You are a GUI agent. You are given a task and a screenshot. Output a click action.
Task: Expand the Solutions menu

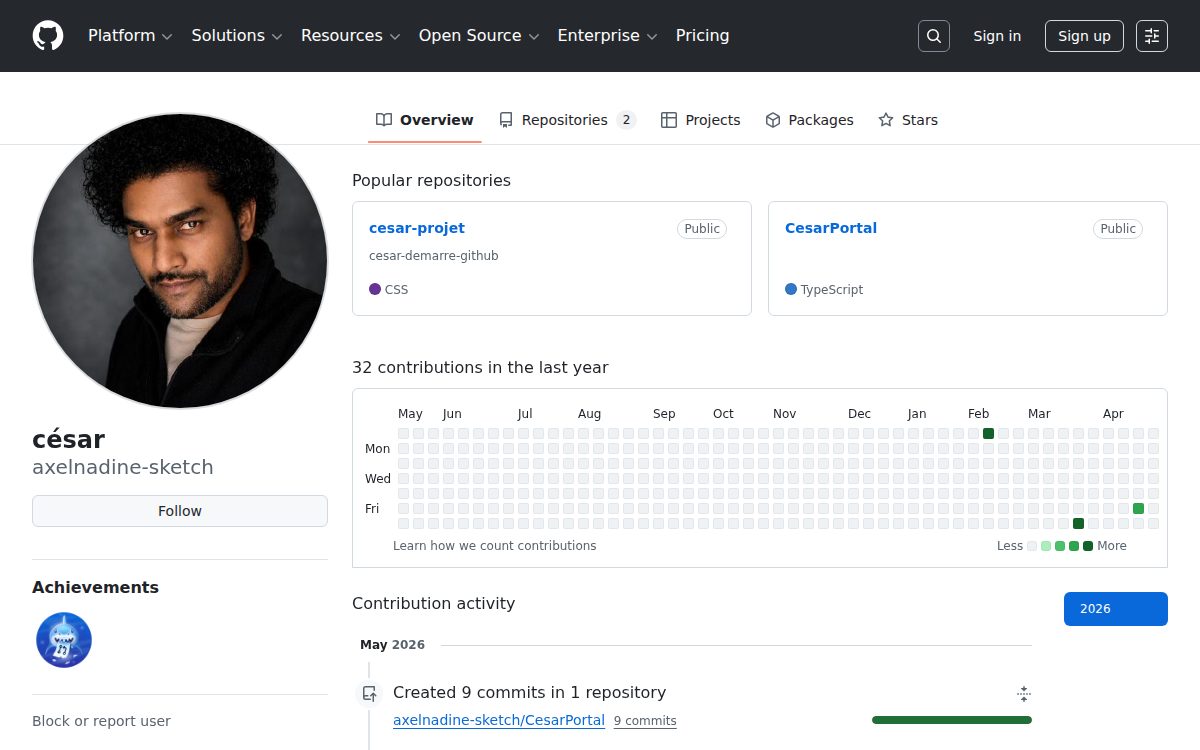[237, 36]
